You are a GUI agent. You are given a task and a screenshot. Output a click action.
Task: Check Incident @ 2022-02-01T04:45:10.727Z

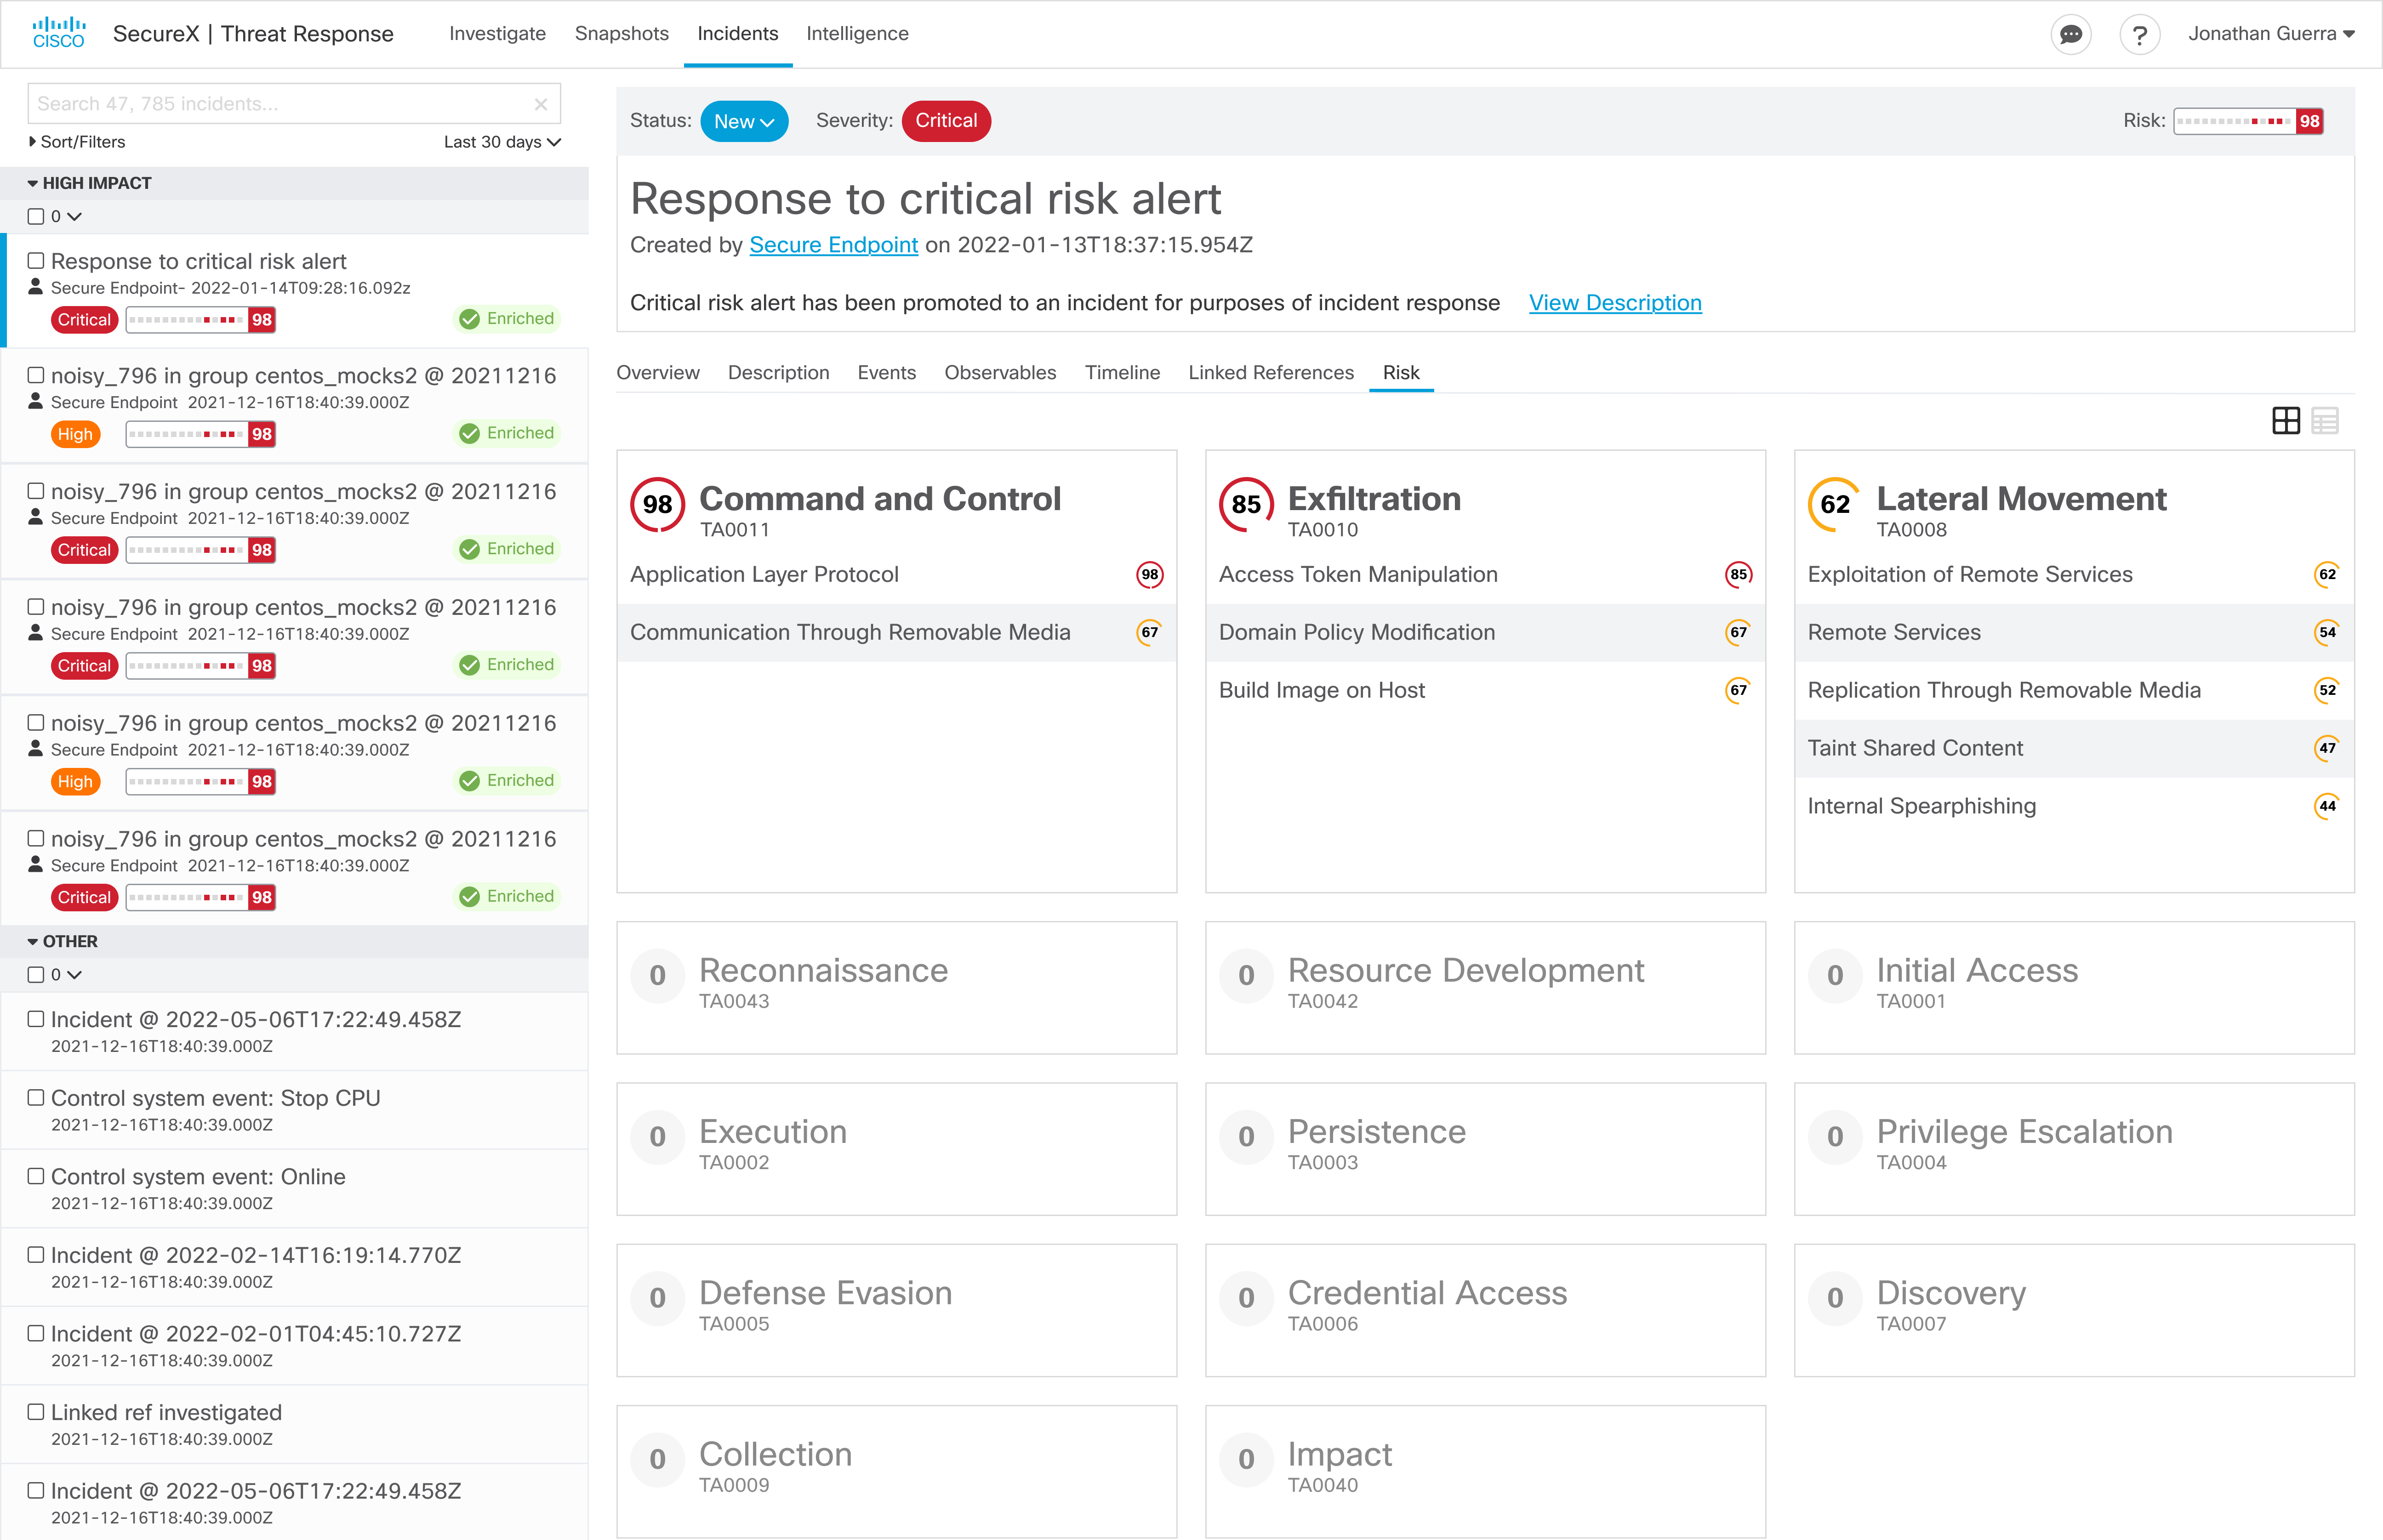[36, 1334]
